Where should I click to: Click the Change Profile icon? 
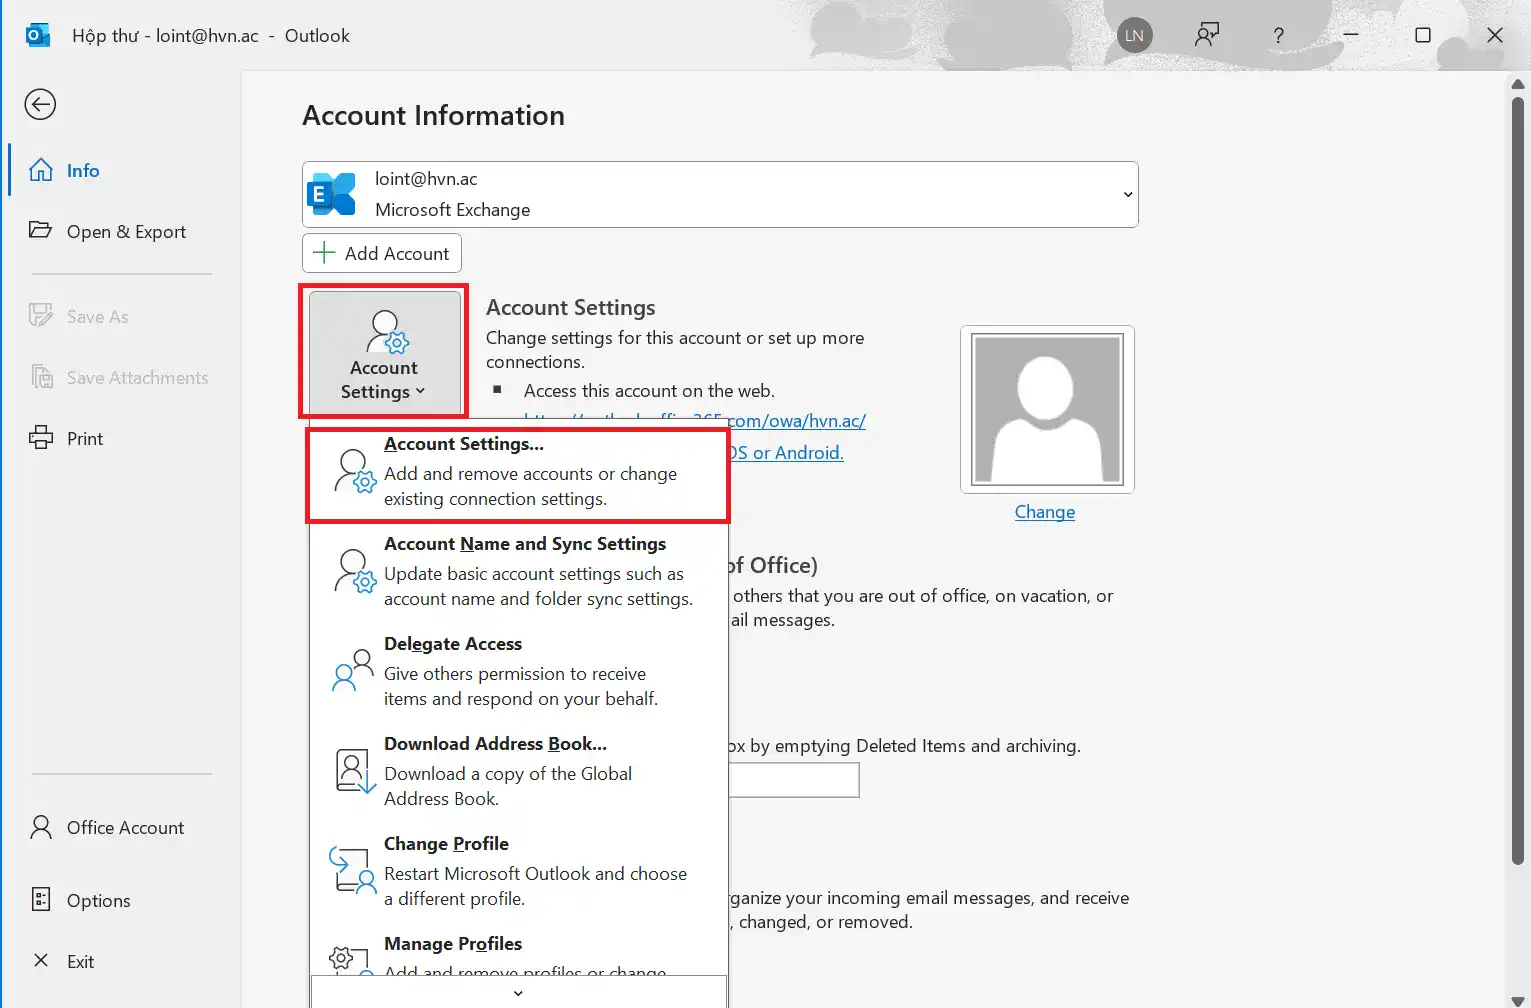353,871
